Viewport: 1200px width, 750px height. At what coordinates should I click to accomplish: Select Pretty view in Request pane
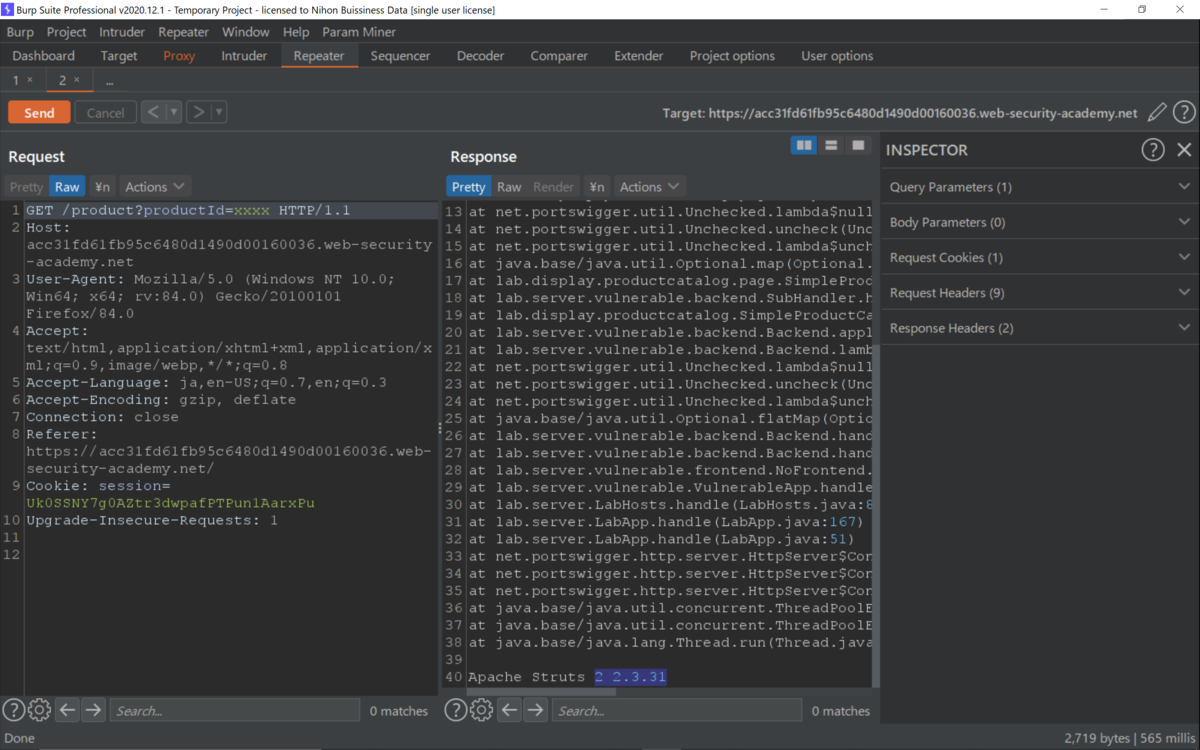pos(27,187)
